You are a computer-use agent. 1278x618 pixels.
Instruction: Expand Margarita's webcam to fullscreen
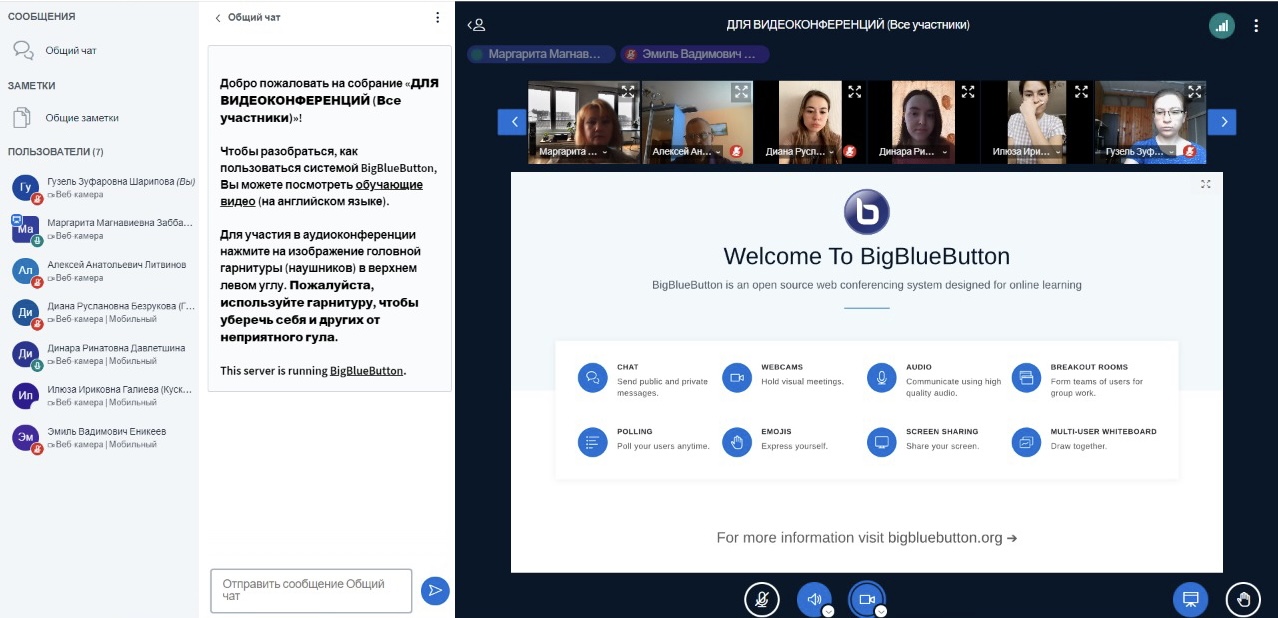pos(627,91)
